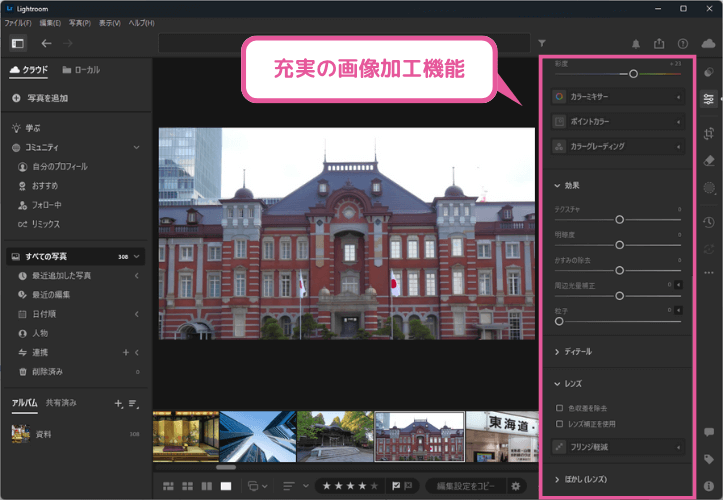724x500 pixels.
Task: Click the notifications bell icon
Action: coord(636,44)
